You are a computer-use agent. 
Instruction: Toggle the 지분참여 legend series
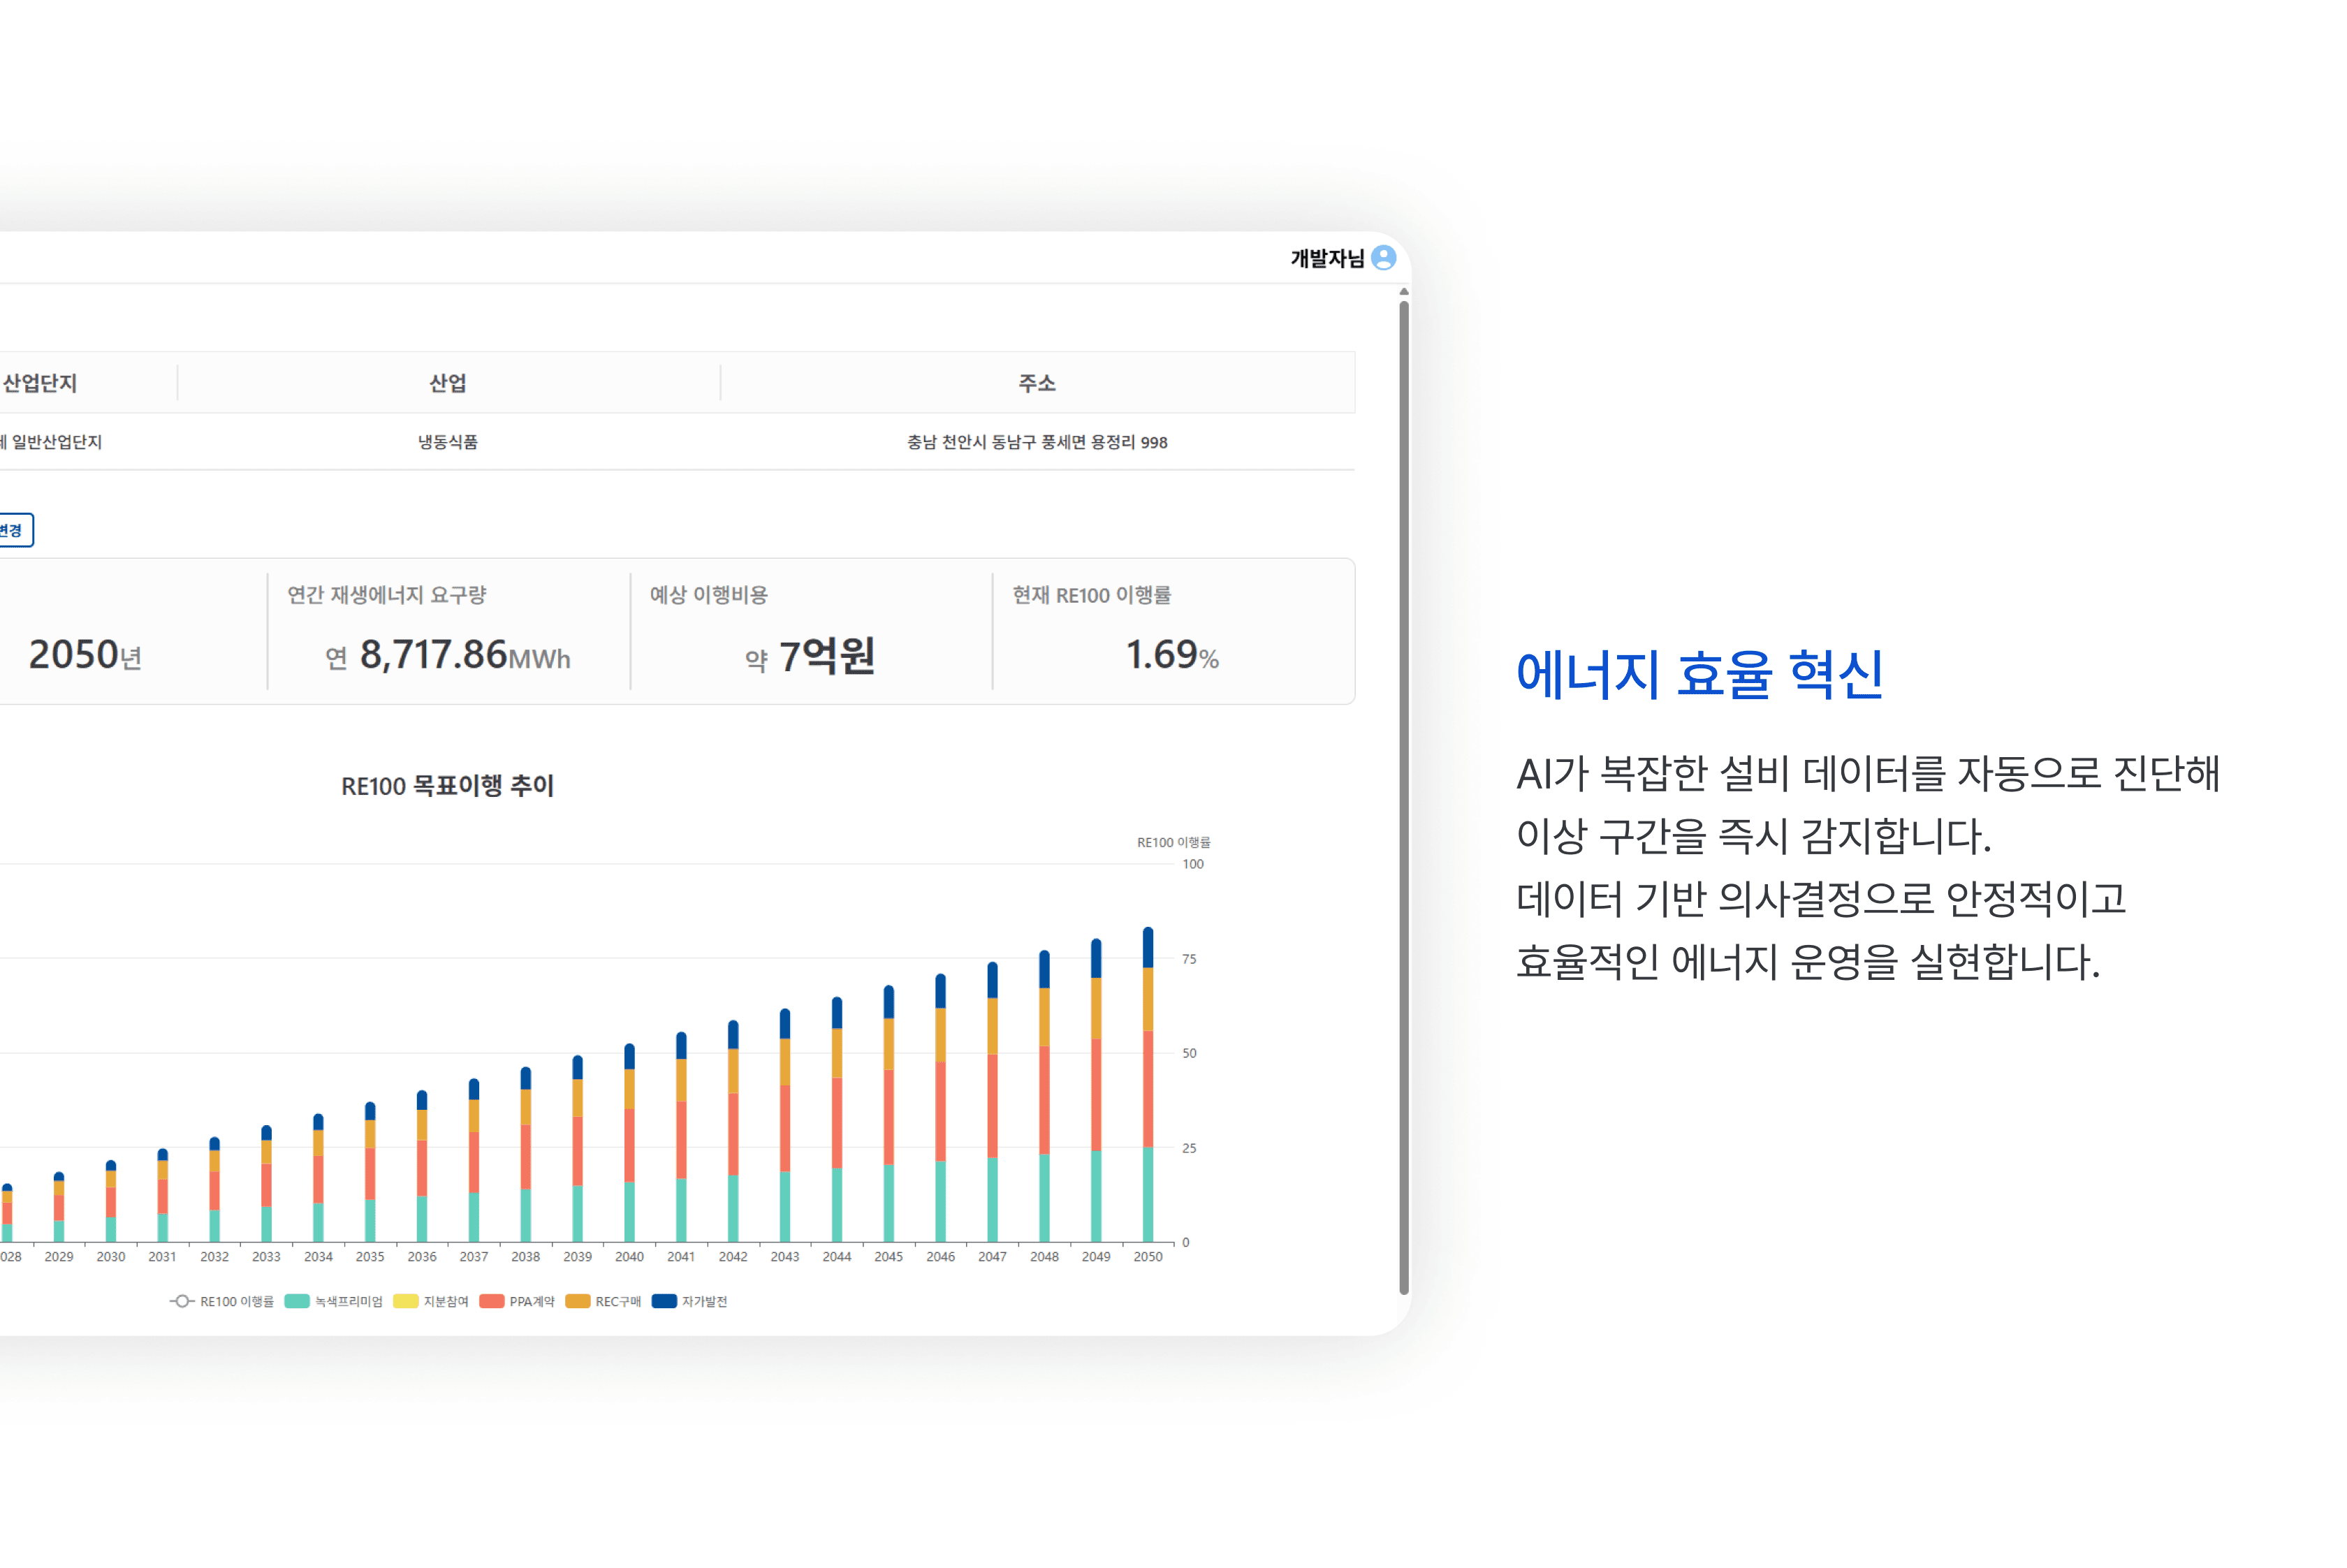pyautogui.click(x=406, y=1301)
